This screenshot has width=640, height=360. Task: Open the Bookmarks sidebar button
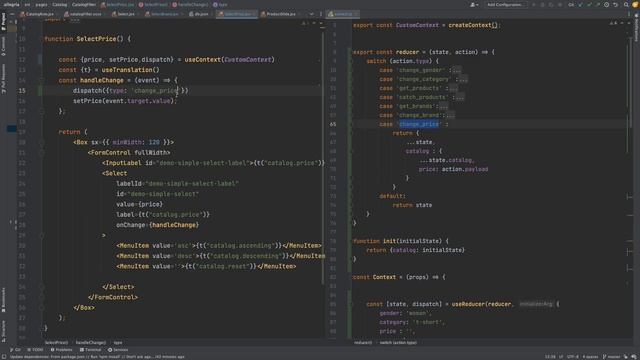pyautogui.click(x=4, y=300)
